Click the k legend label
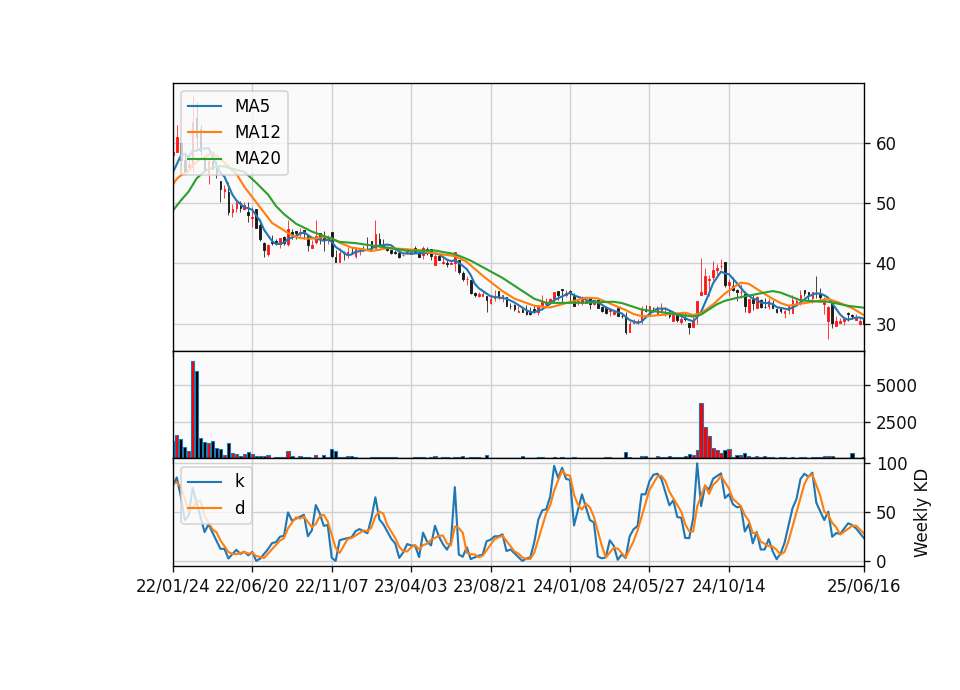960x690 pixels. coord(239,481)
